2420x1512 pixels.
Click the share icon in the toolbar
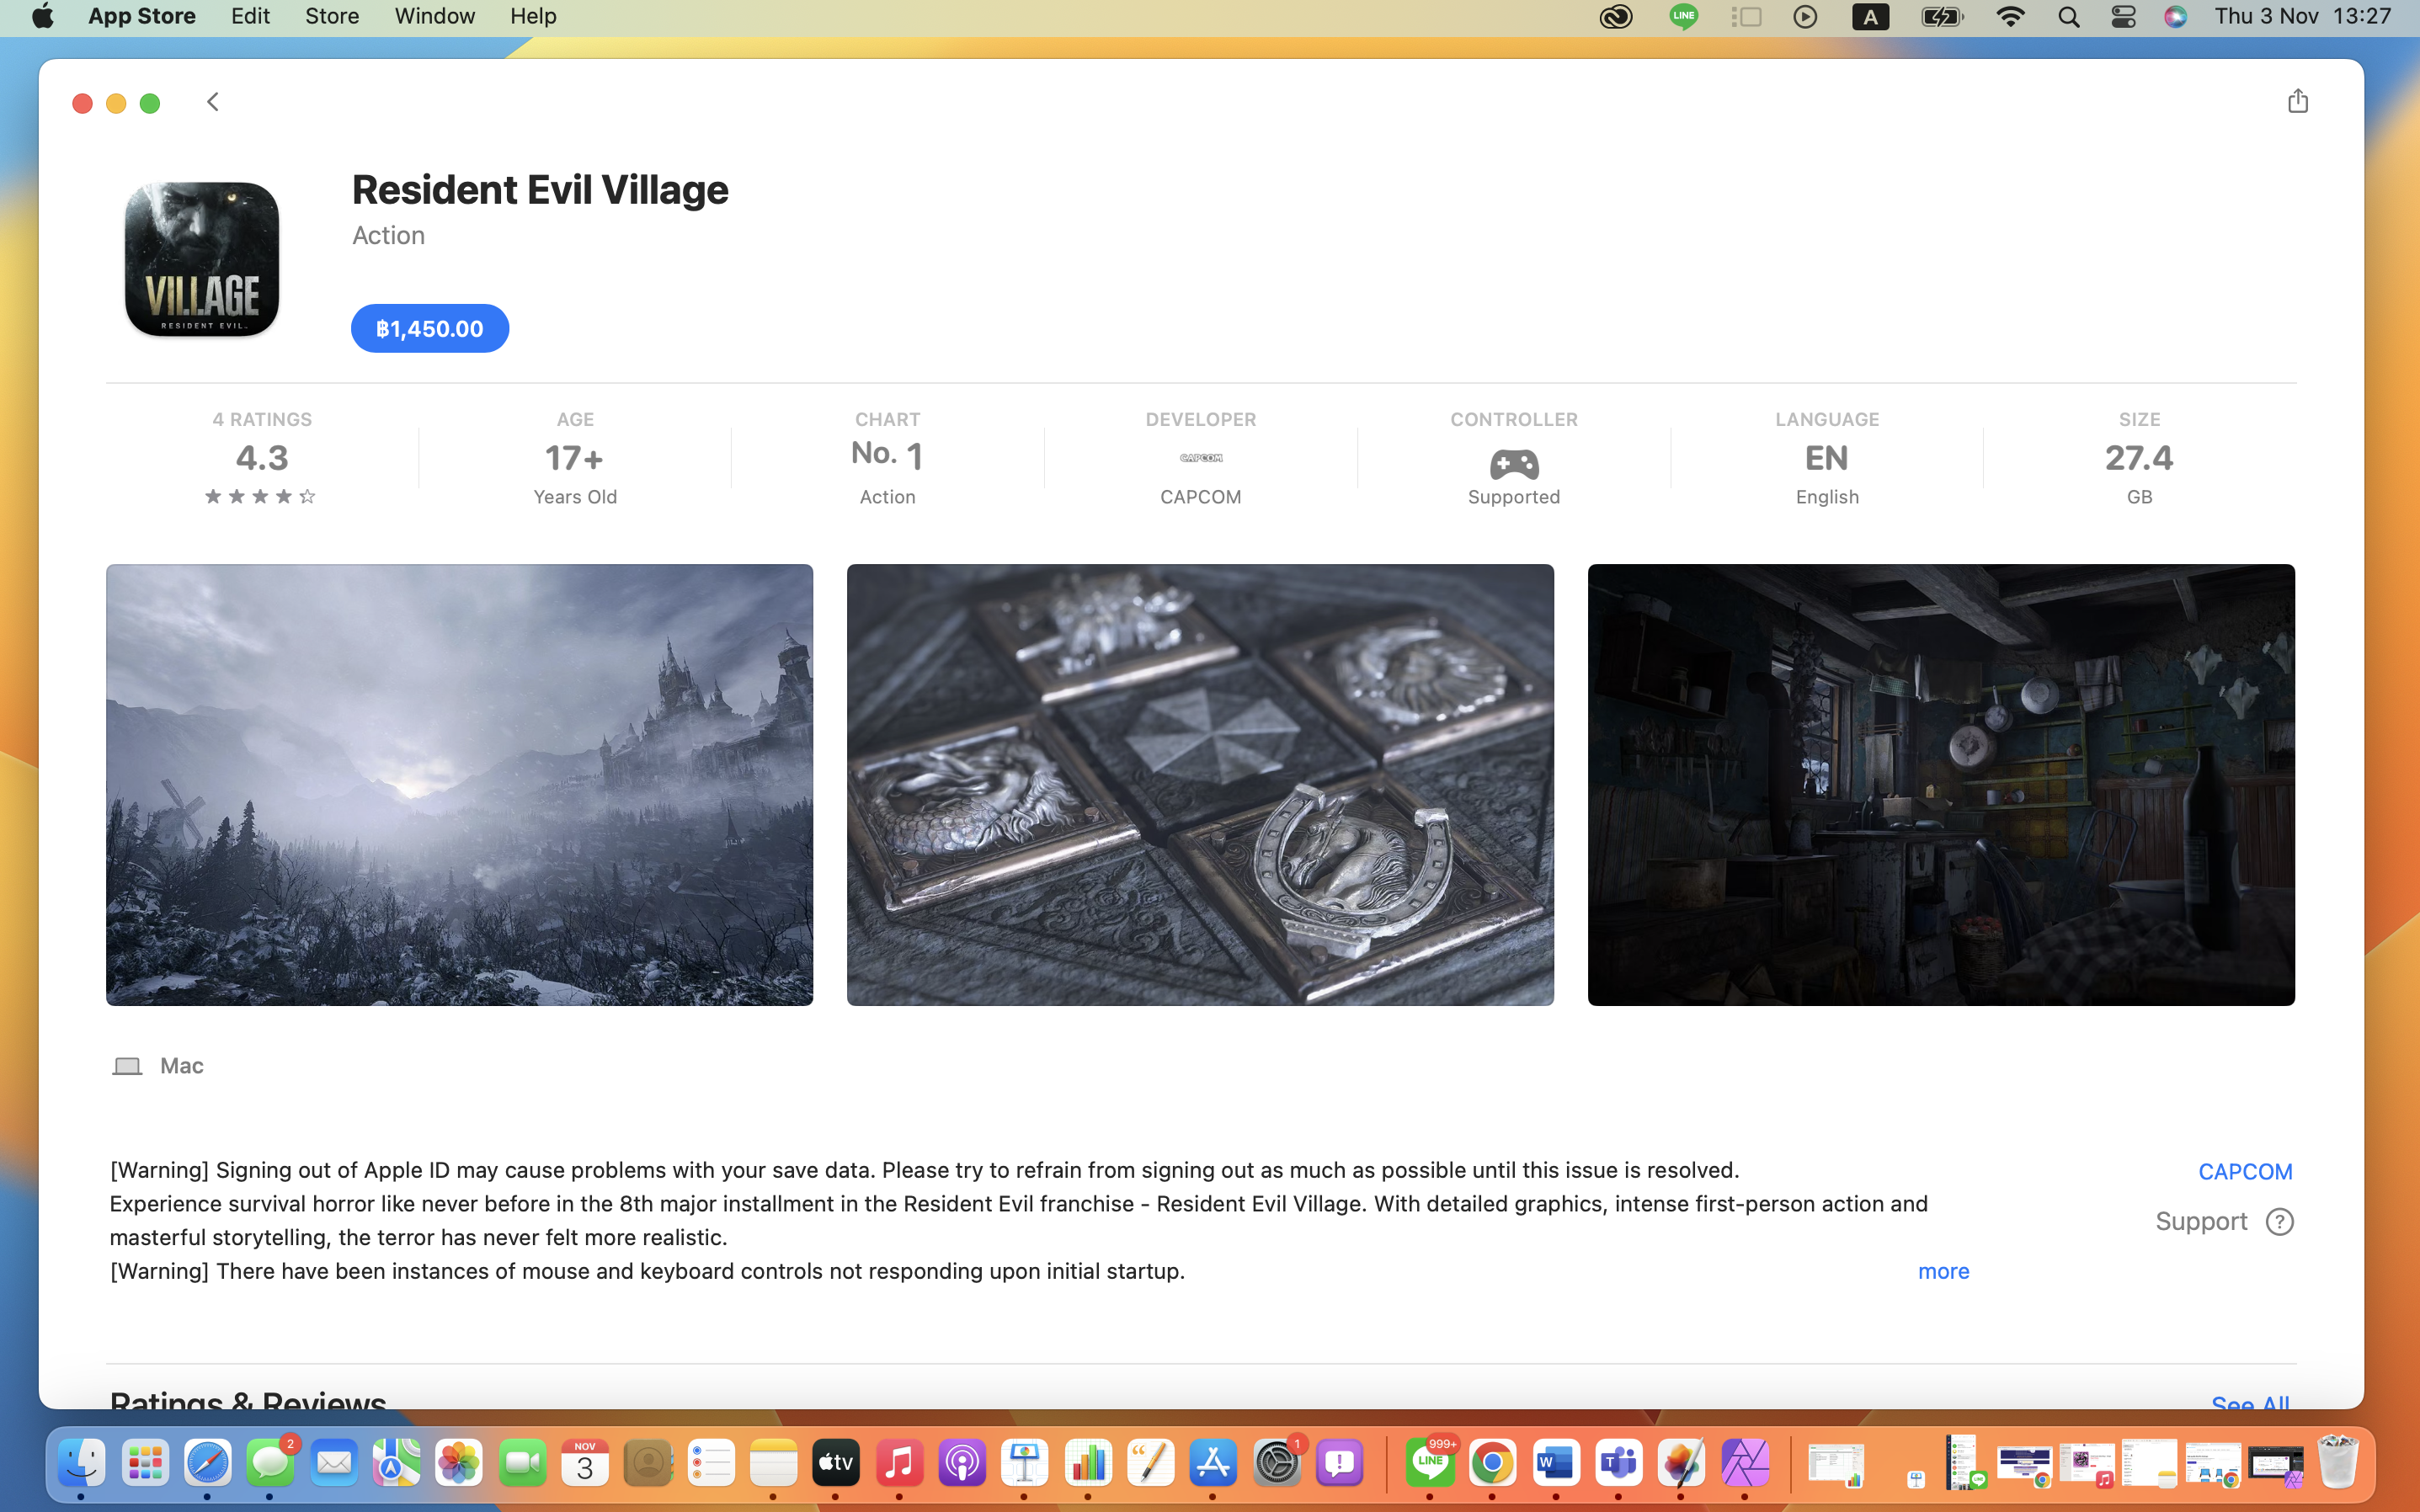point(2297,101)
